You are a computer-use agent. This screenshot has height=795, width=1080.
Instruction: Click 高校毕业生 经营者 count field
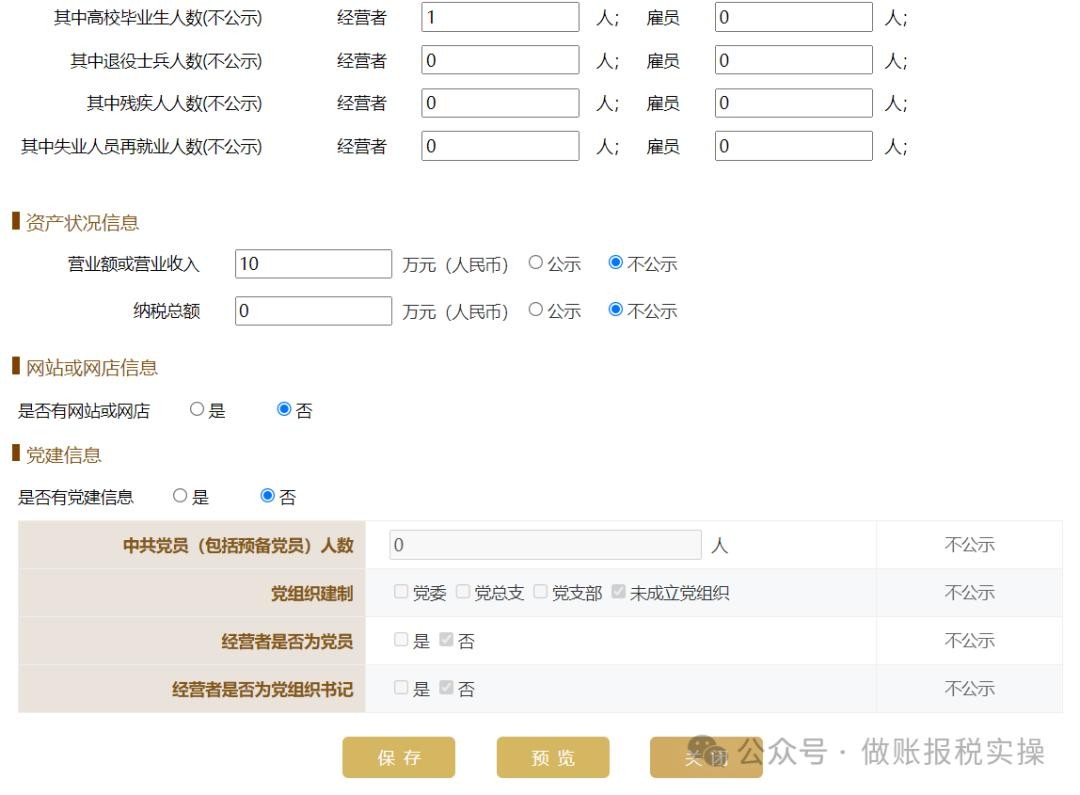(500, 17)
